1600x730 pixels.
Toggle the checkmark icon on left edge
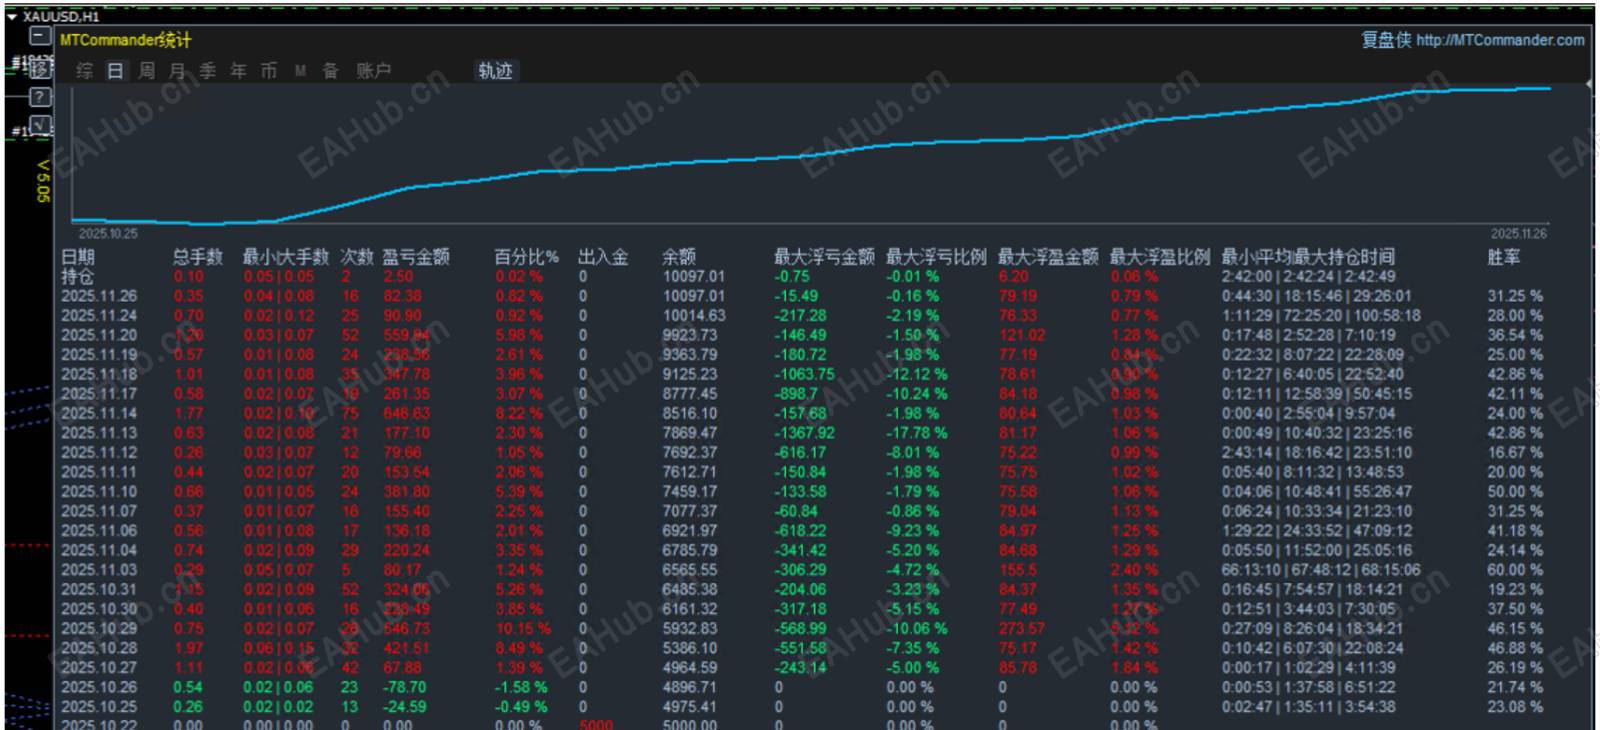point(40,125)
